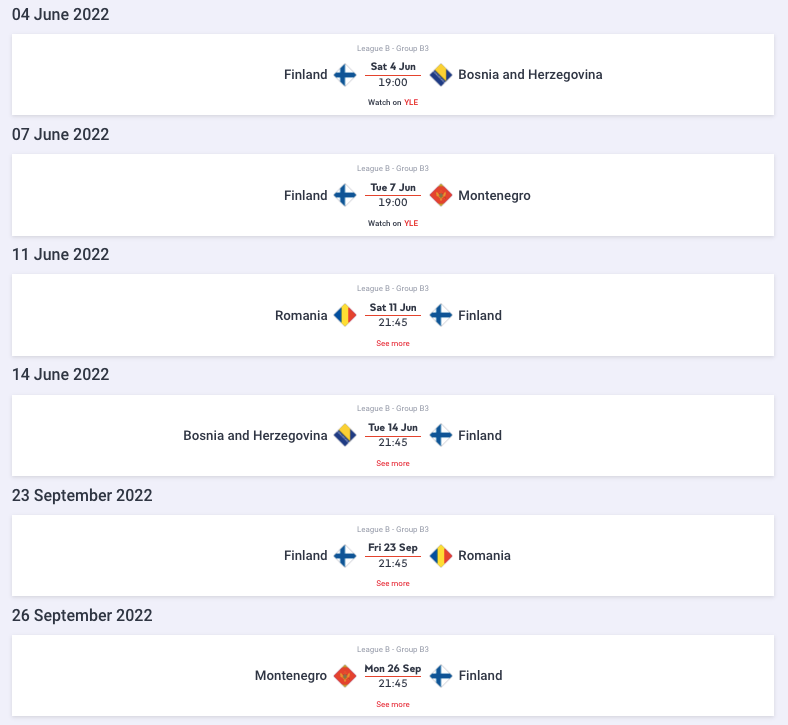Click Romania team name in 11 June match
The width and height of the screenshot is (788, 725).
[x=301, y=315]
